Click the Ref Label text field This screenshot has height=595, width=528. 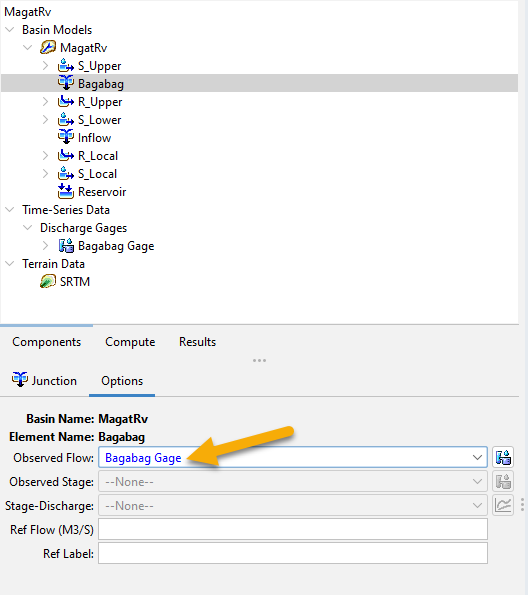coord(293,553)
